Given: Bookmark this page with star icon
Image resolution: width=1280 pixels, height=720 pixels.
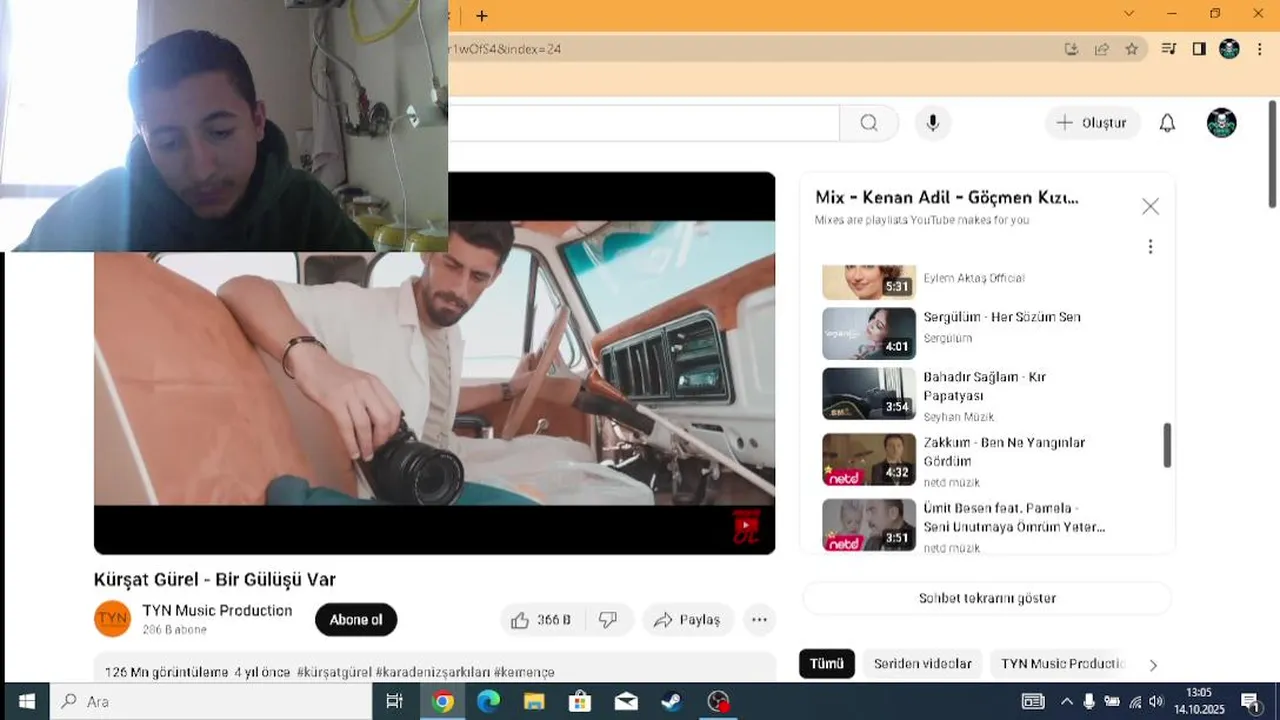Looking at the screenshot, I should click(x=1131, y=49).
